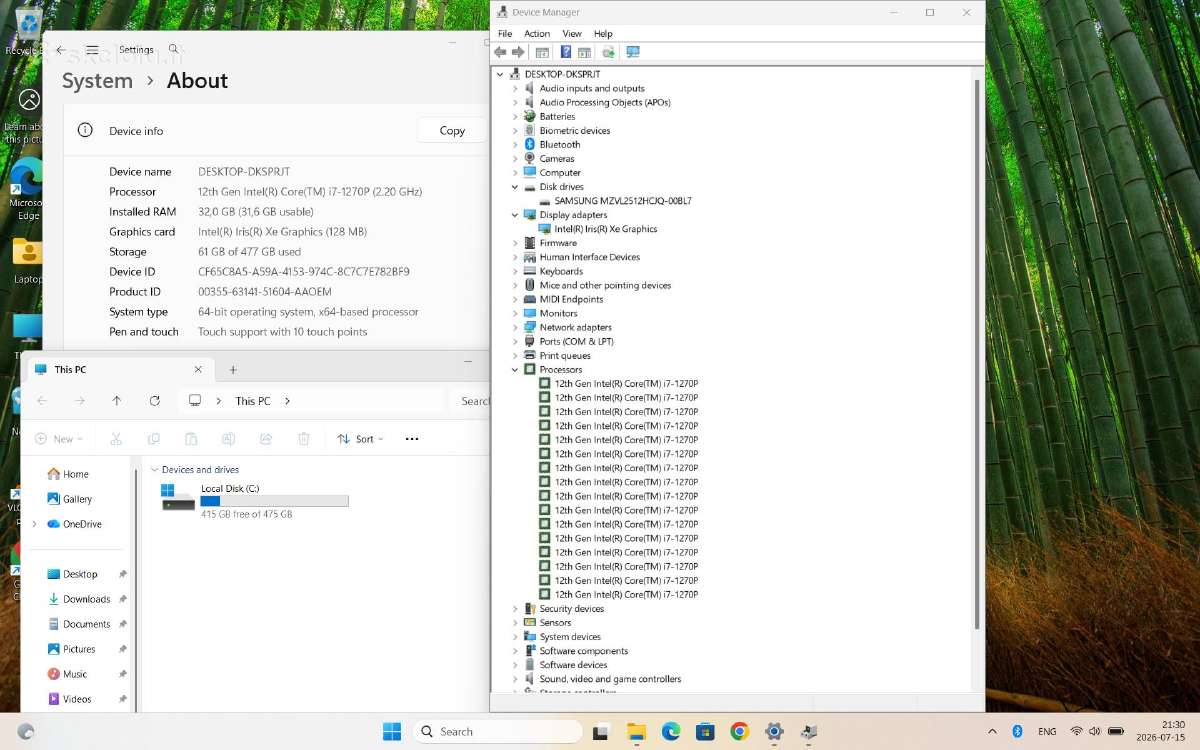Open Help menu in Device Manager
The width and height of the screenshot is (1200, 750).
coord(603,34)
